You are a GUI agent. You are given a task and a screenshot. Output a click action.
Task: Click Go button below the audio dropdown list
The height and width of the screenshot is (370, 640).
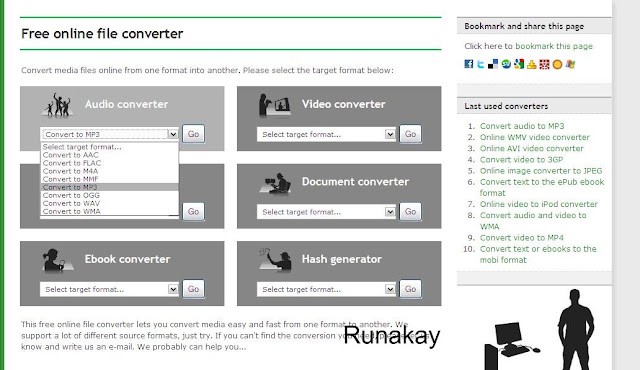193,211
